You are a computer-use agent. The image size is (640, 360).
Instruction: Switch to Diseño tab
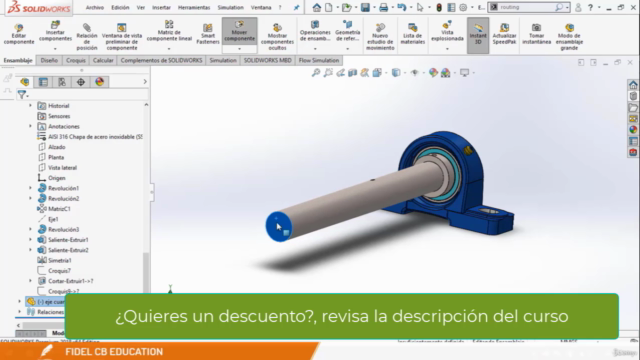pyautogui.click(x=49, y=60)
